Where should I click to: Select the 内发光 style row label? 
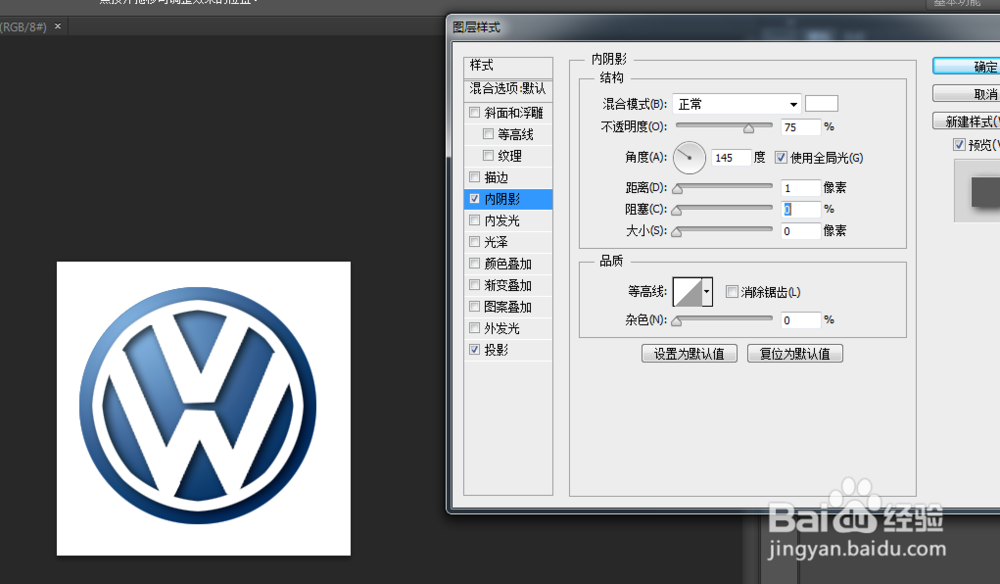pos(502,221)
